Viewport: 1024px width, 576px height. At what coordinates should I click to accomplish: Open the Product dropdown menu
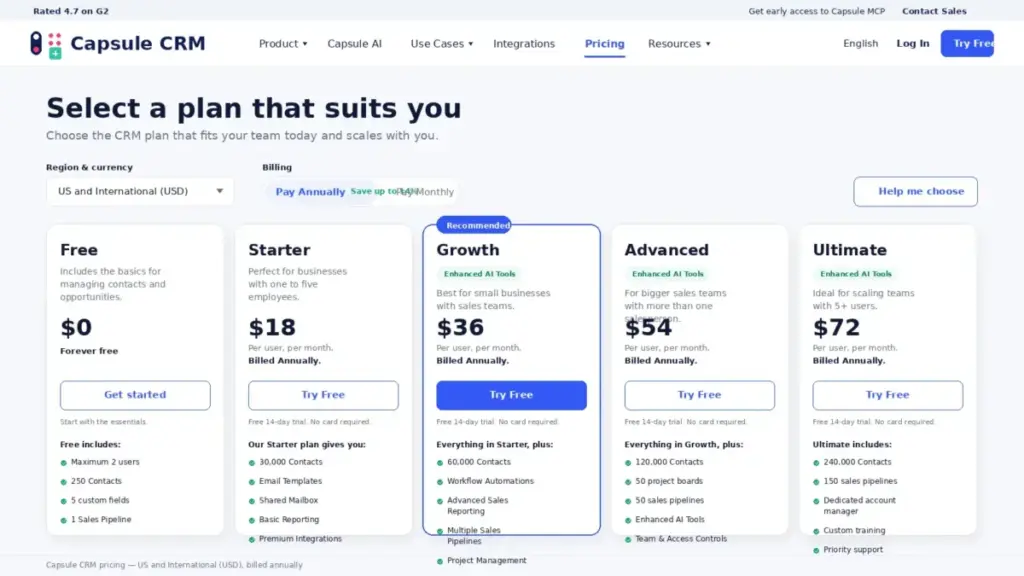(283, 44)
